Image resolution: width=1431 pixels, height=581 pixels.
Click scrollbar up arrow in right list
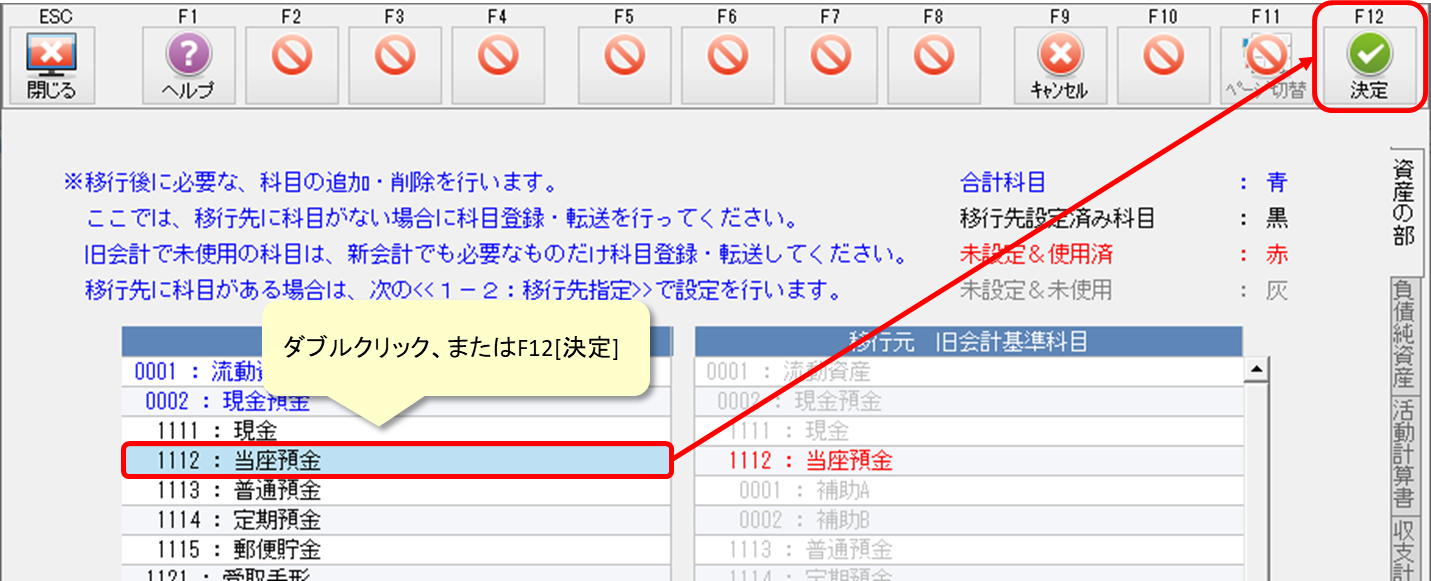(1255, 371)
